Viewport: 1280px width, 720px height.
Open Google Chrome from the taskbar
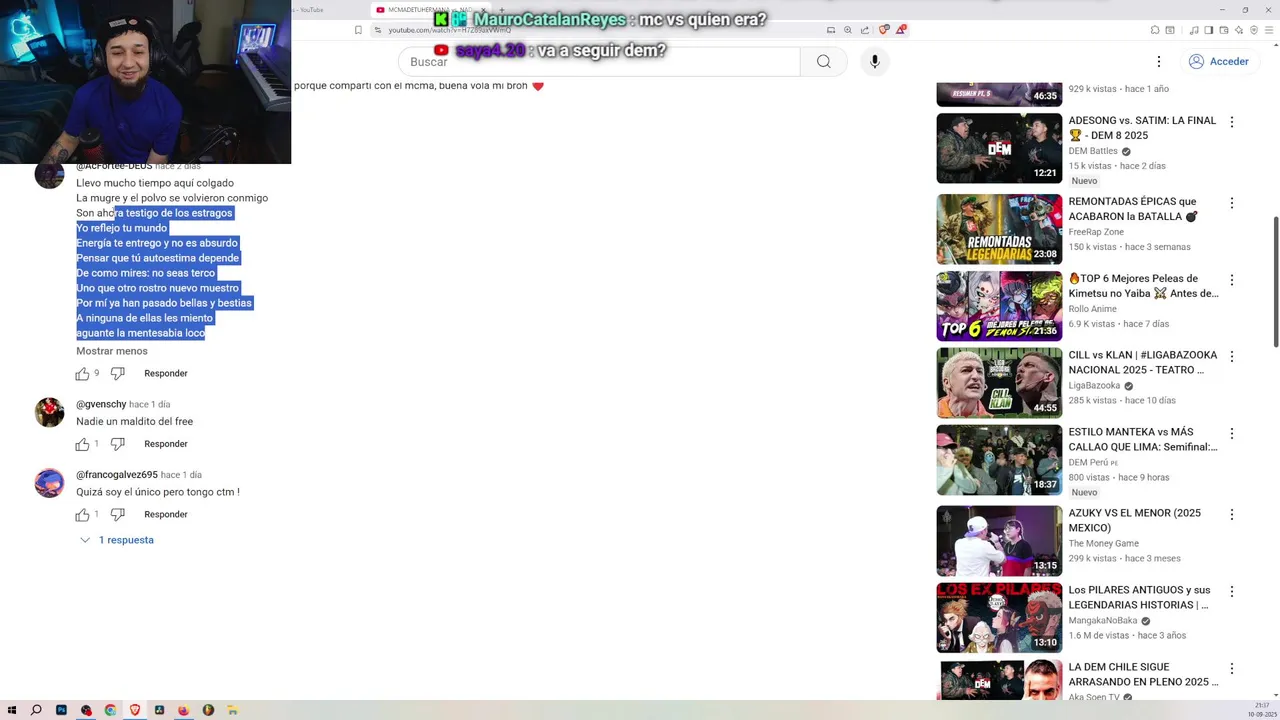pyautogui.click(x=110, y=710)
